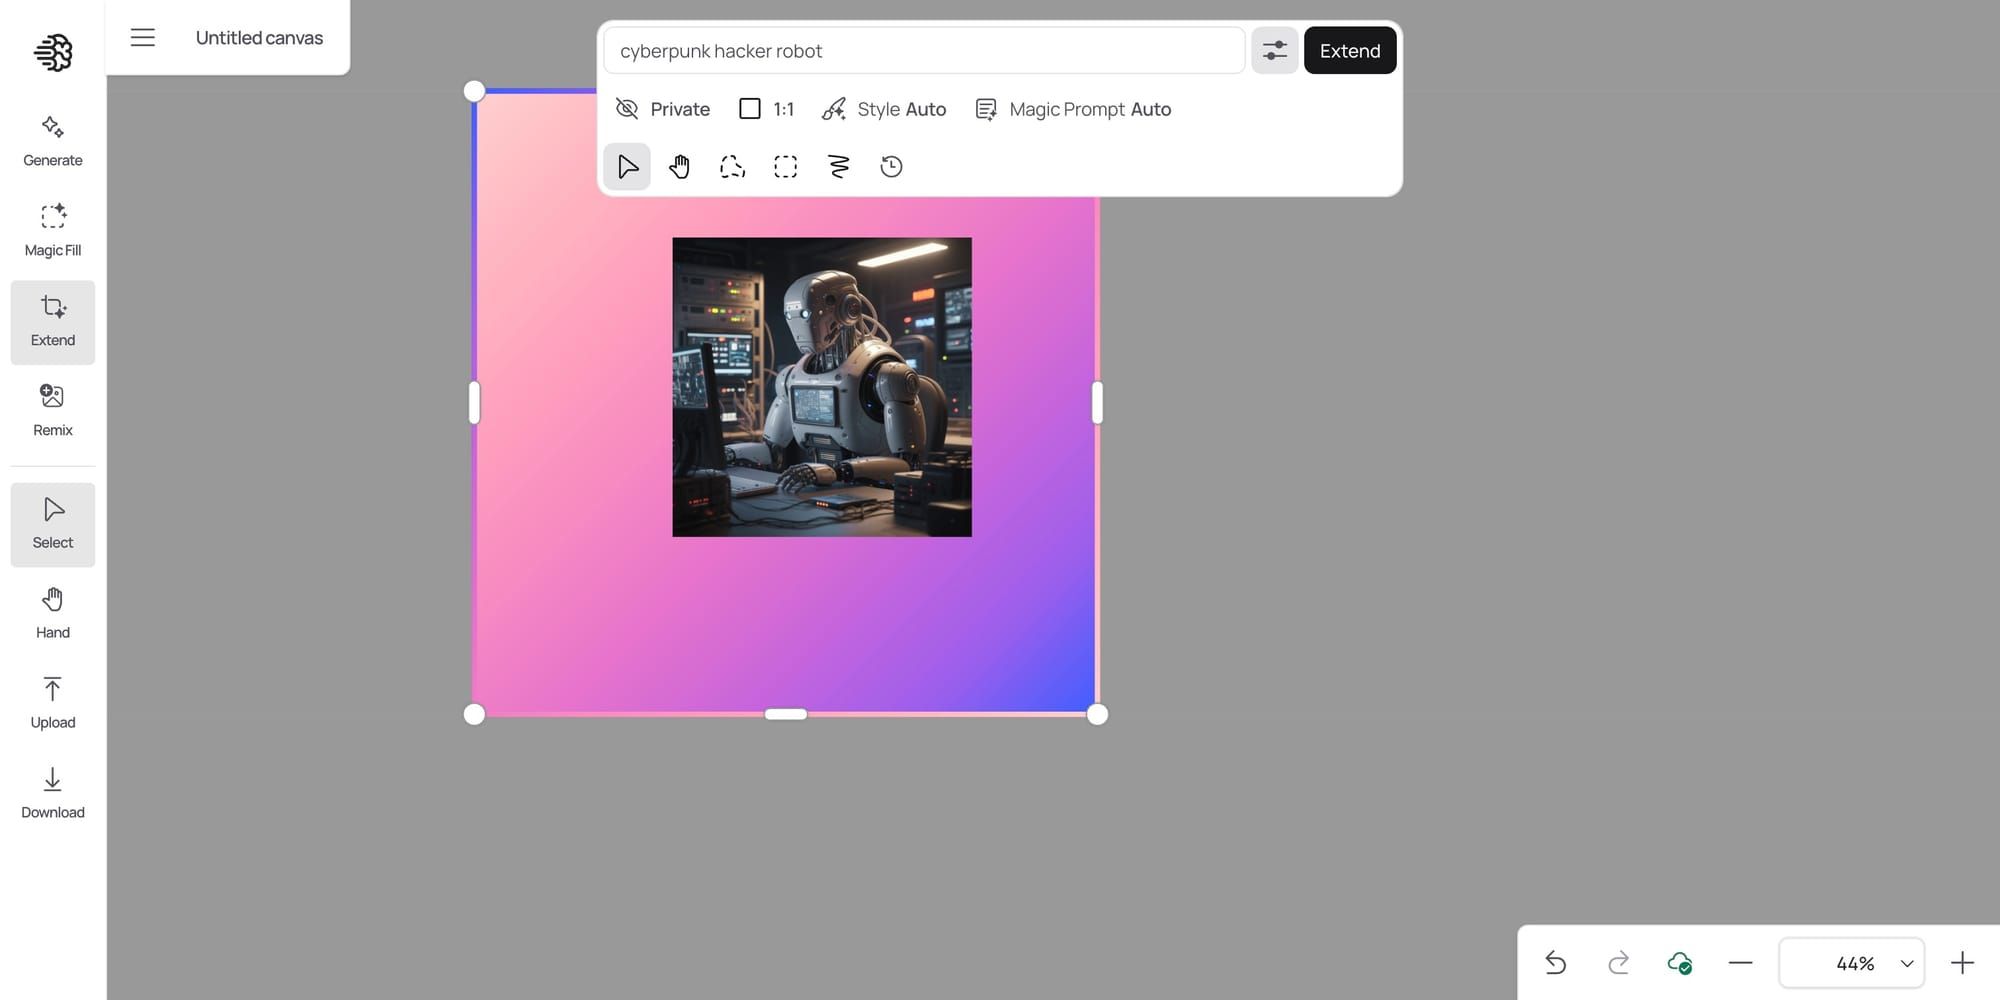Open the Remix tool
Viewport: 2000px width, 1000px height.
(52, 410)
